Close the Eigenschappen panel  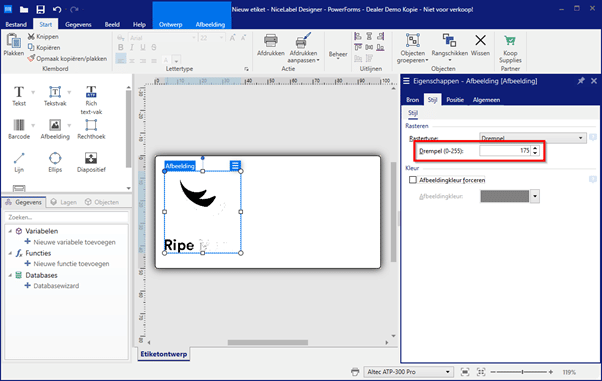click(x=594, y=81)
